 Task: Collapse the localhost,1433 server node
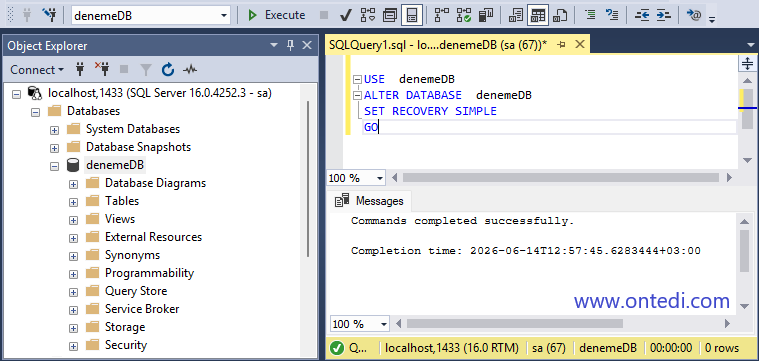(16, 93)
